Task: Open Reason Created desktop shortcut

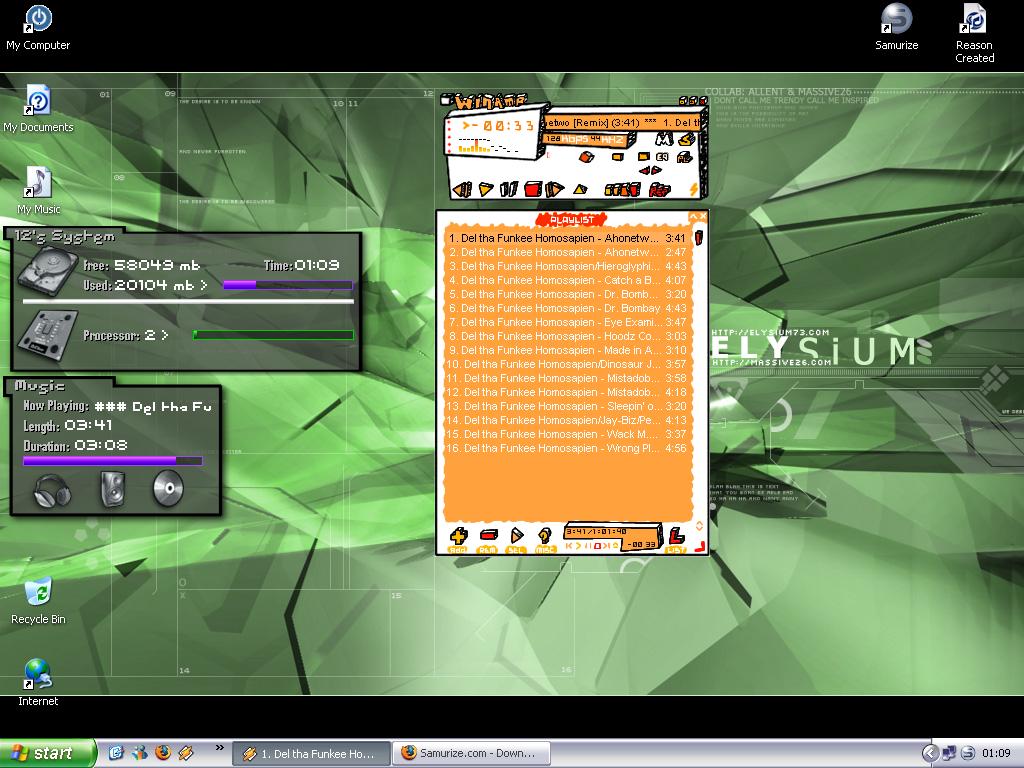Action: (974, 33)
